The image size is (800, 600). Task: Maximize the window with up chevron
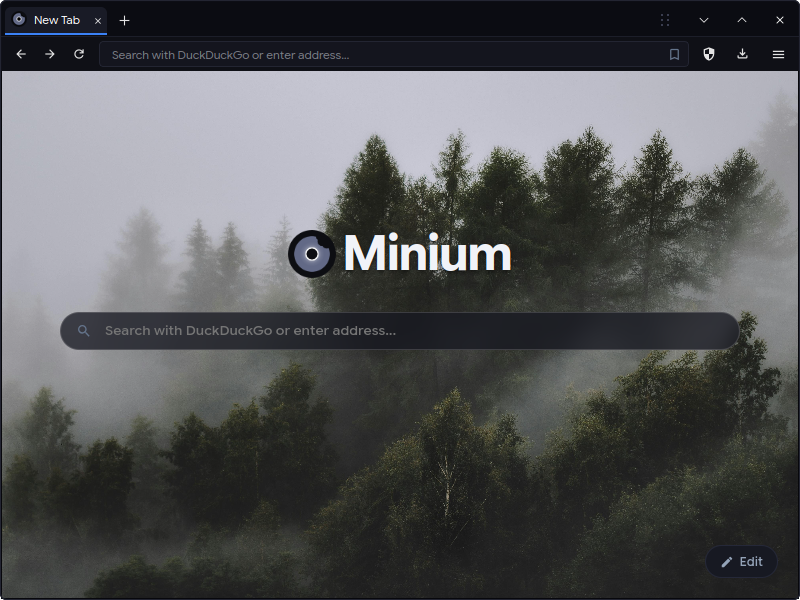point(742,20)
